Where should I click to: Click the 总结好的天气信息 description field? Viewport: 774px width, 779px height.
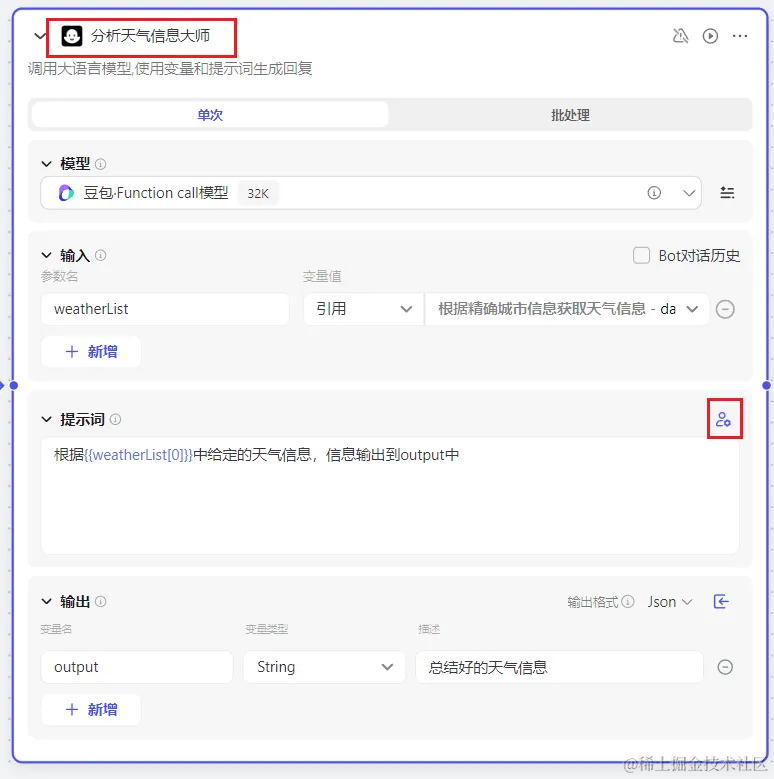click(x=559, y=667)
